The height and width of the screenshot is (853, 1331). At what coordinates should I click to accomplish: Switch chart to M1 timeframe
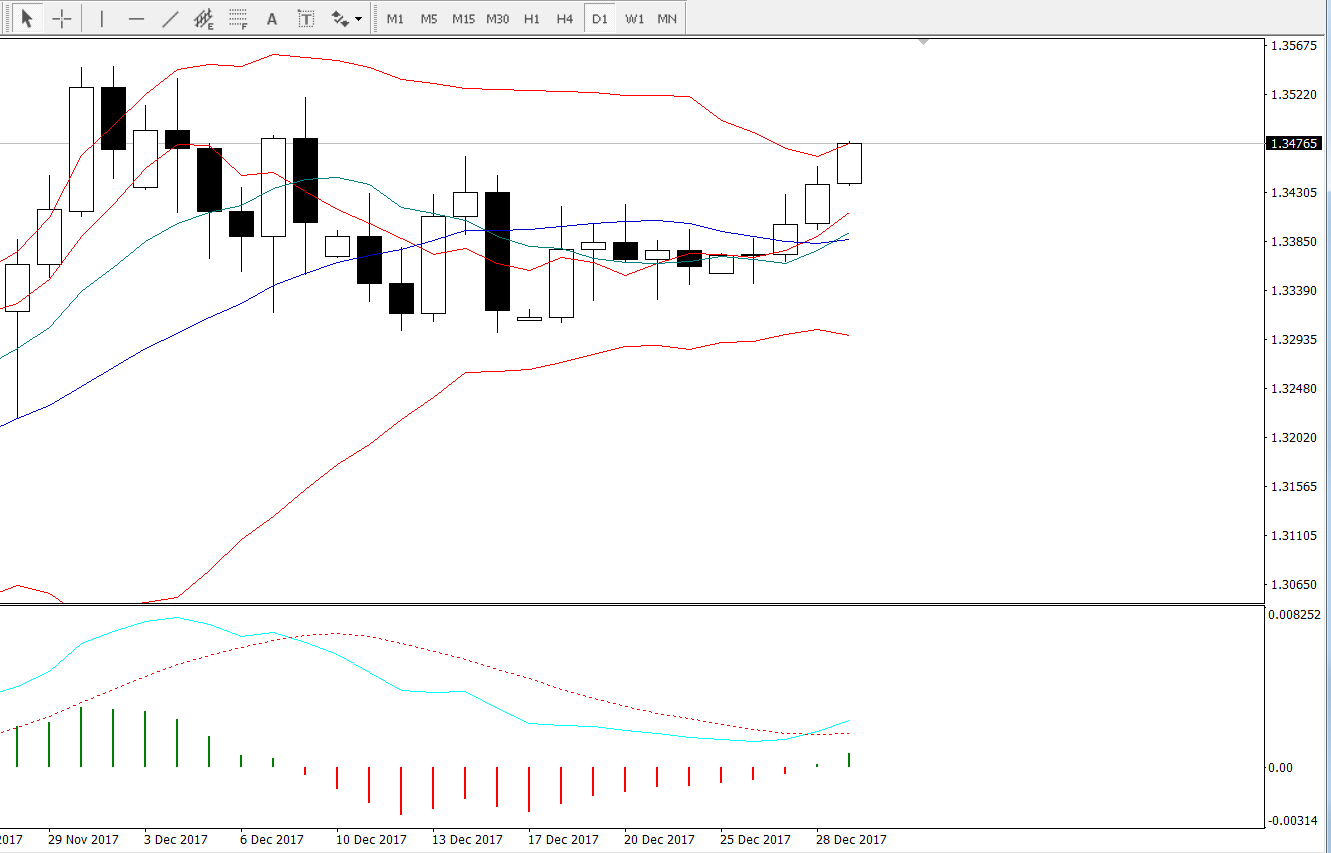tap(395, 18)
